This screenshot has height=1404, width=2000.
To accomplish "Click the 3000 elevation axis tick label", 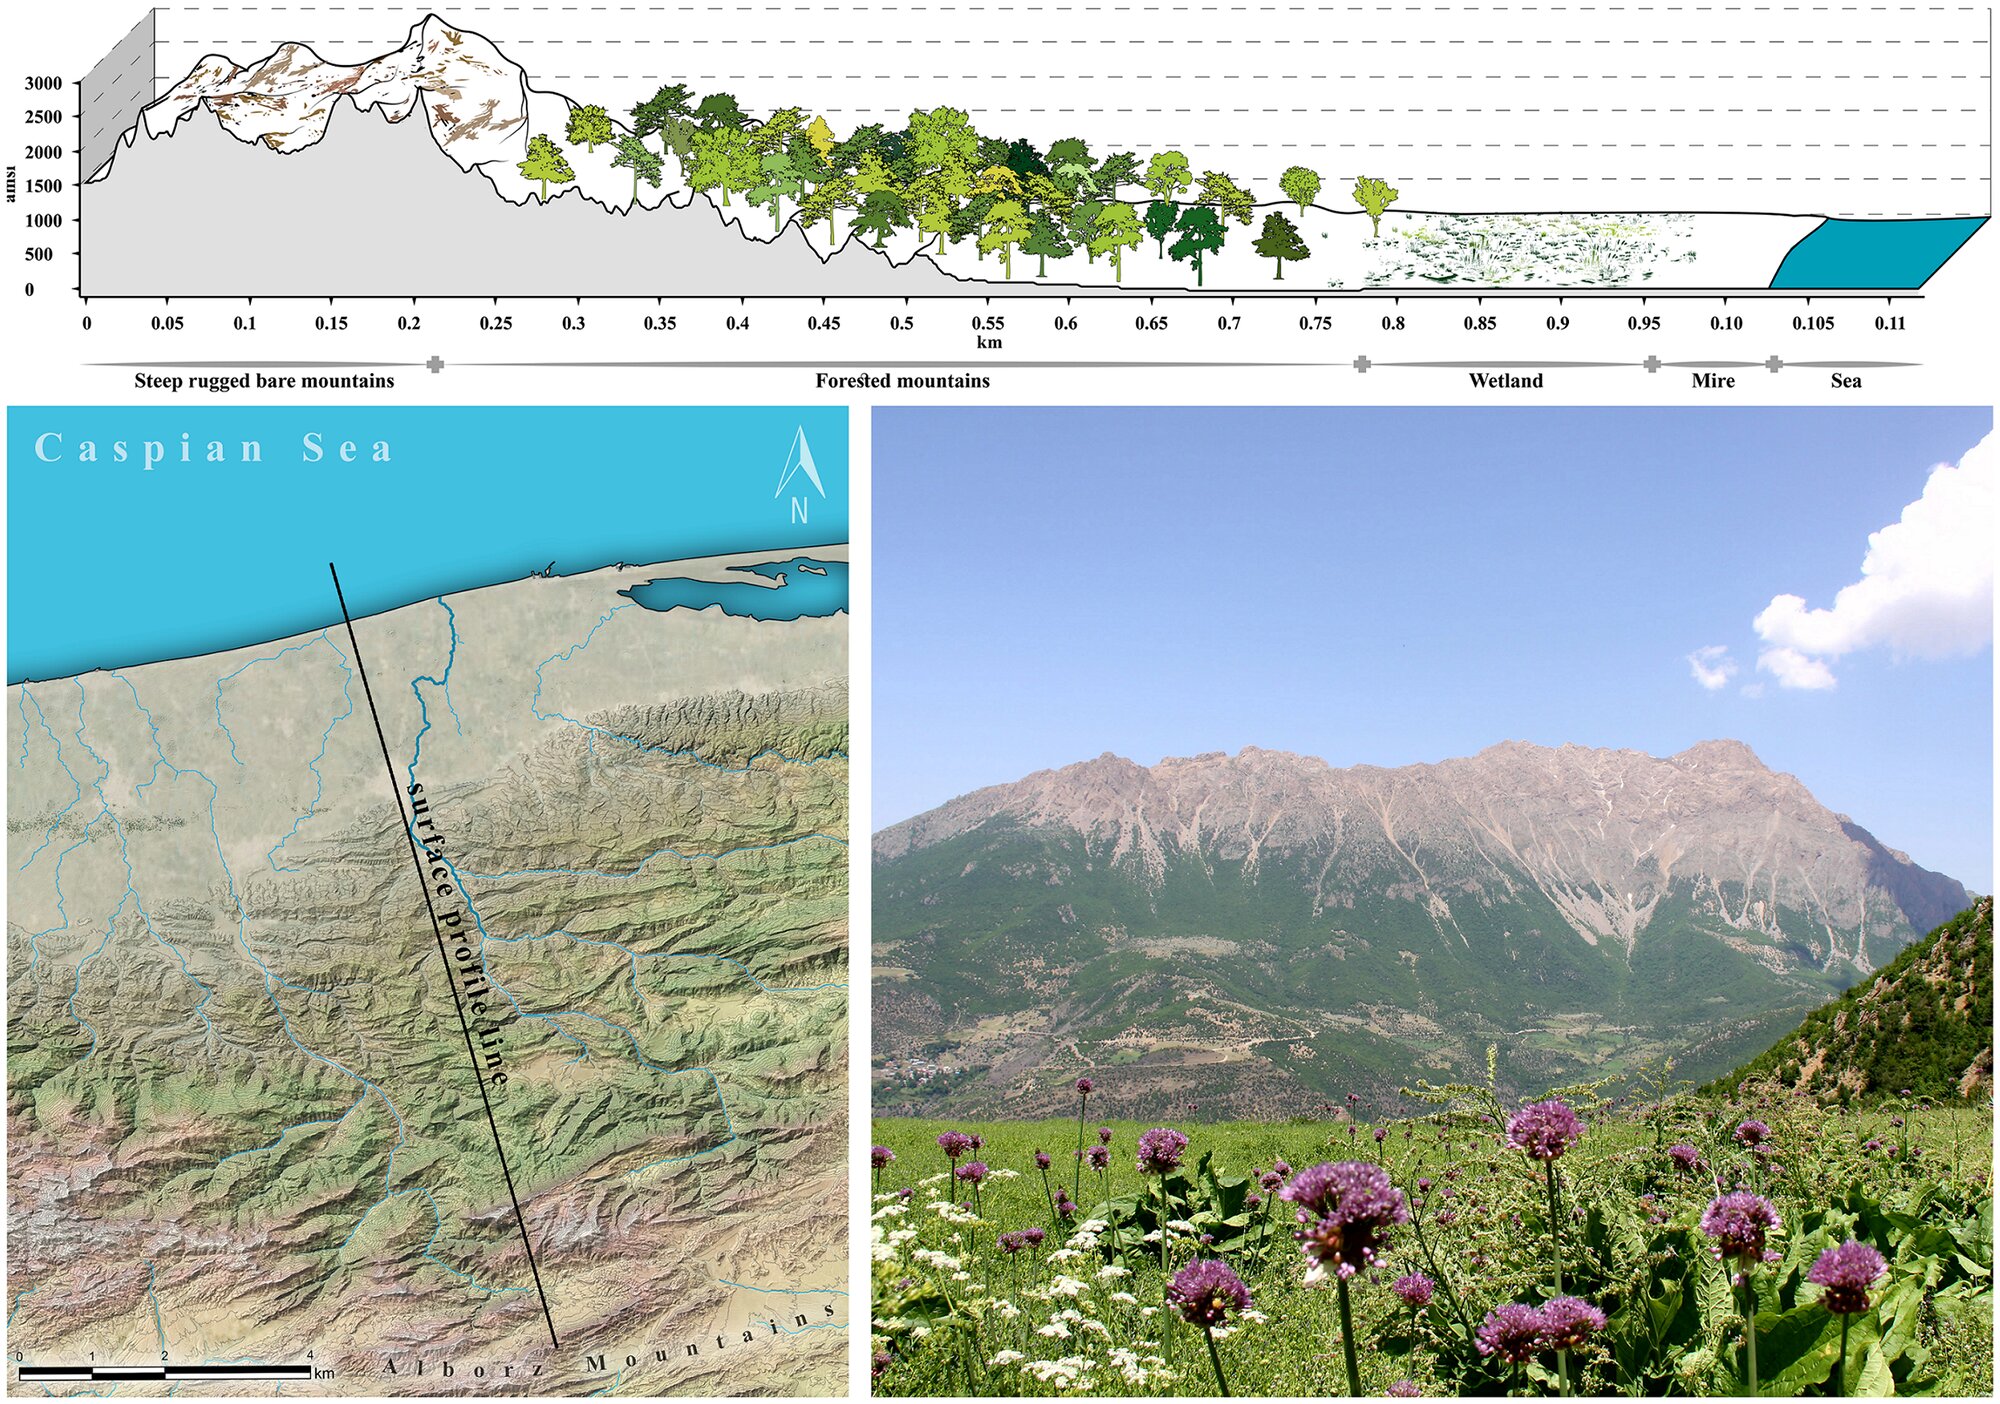I will [x=43, y=84].
